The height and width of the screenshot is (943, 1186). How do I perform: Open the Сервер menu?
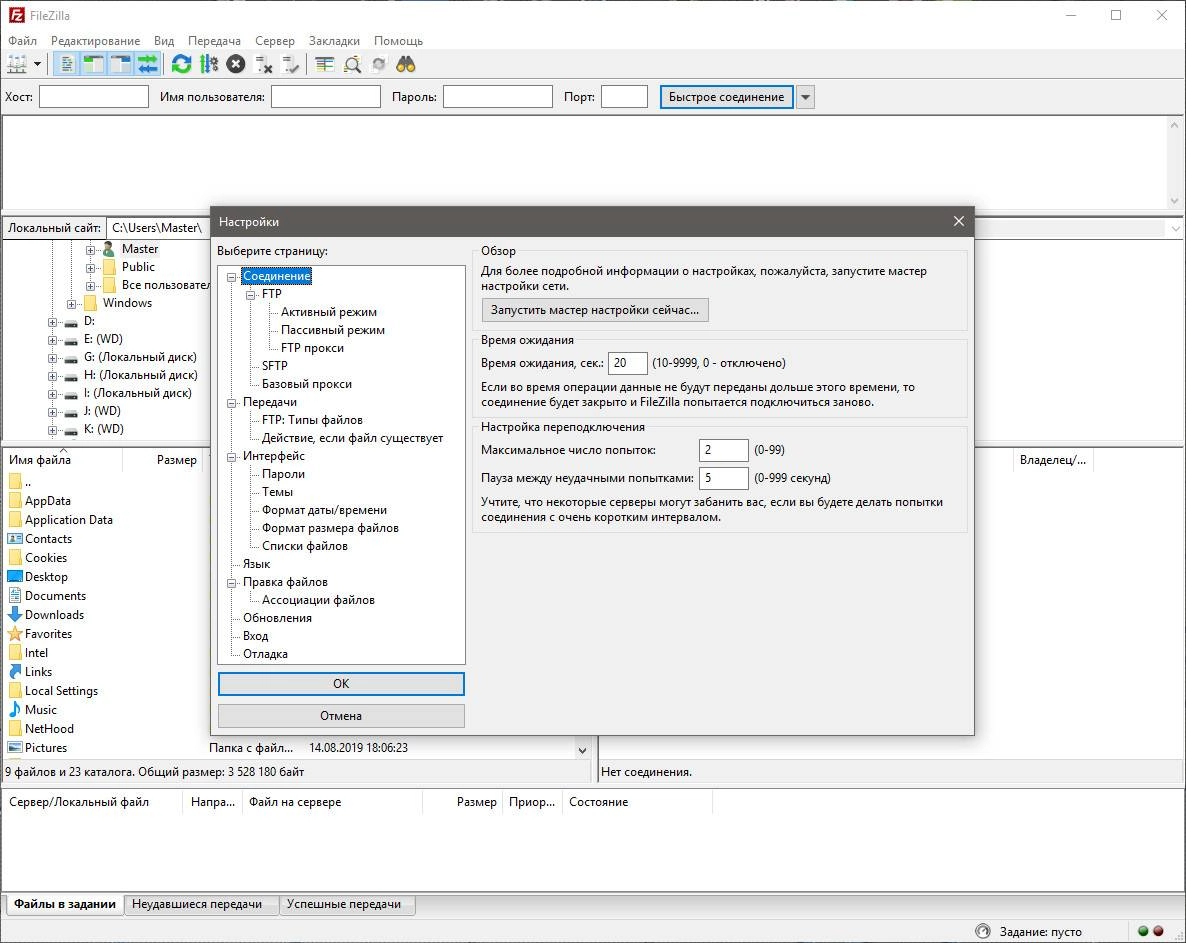point(275,41)
